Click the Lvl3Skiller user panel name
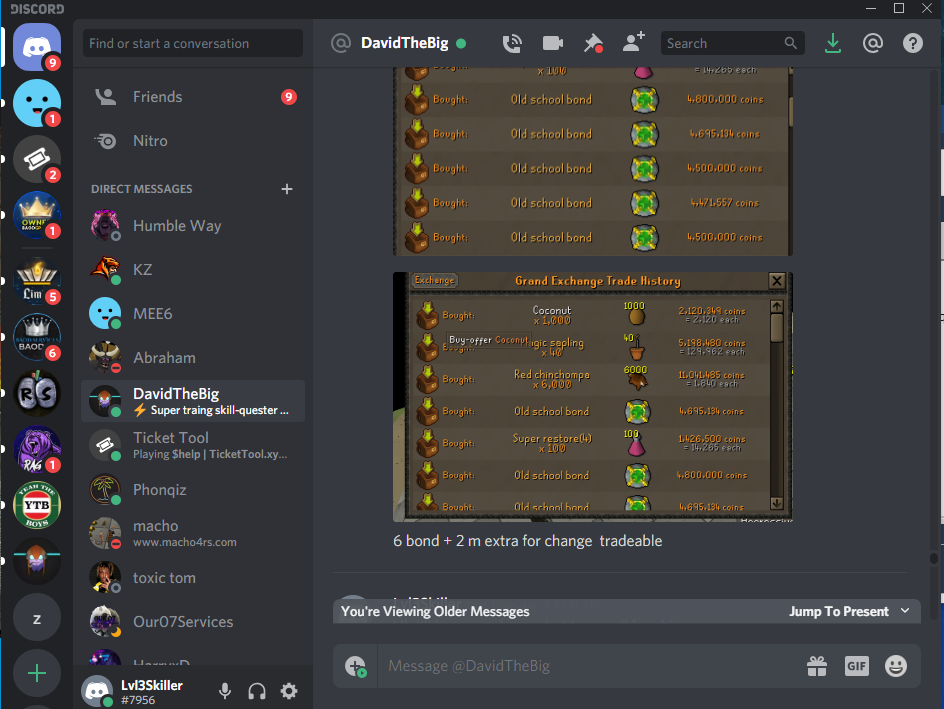 (152, 686)
